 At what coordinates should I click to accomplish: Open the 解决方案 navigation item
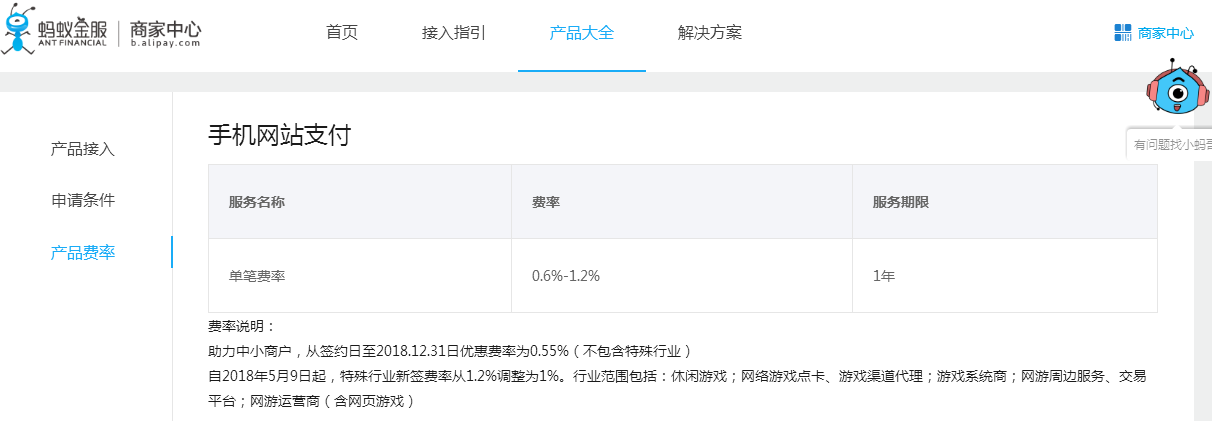[x=709, y=32]
